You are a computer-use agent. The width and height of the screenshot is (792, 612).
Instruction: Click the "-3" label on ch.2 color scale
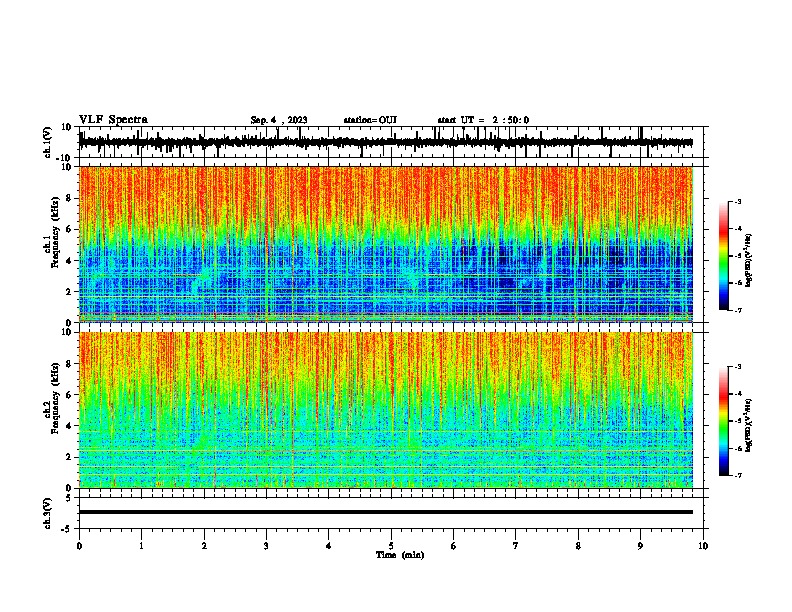738,367
